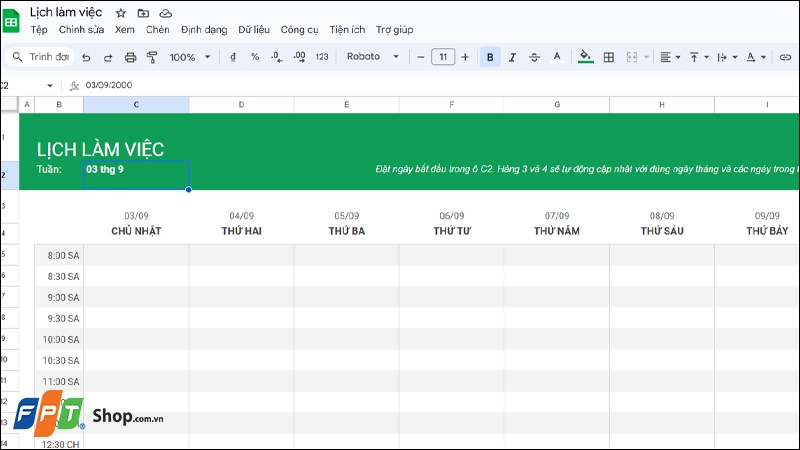Check the cloud save status icon
The width and height of the screenshot is (800, 450).
(x=165, y=13)
